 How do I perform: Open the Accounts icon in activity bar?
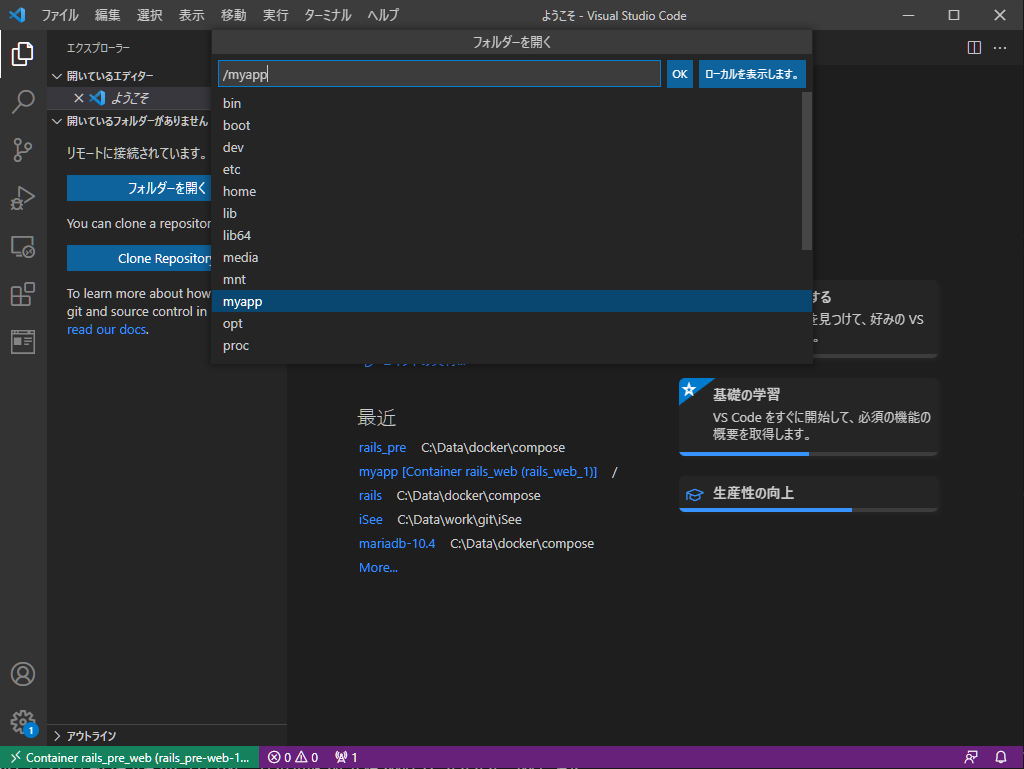(x=23, y=674)
